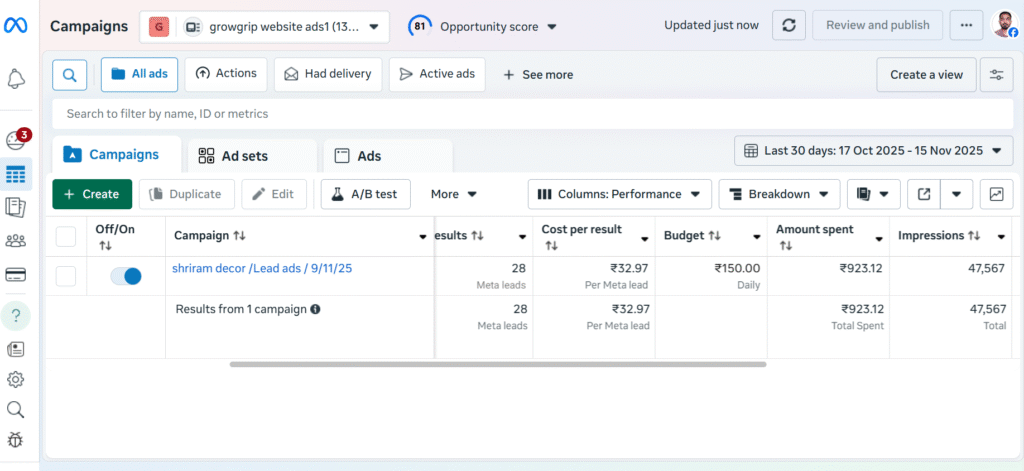The width and height of the screenshot is (1024, 471).
Task: Turn off the shriram decor campaign toggle
Action: coord(126,276)
